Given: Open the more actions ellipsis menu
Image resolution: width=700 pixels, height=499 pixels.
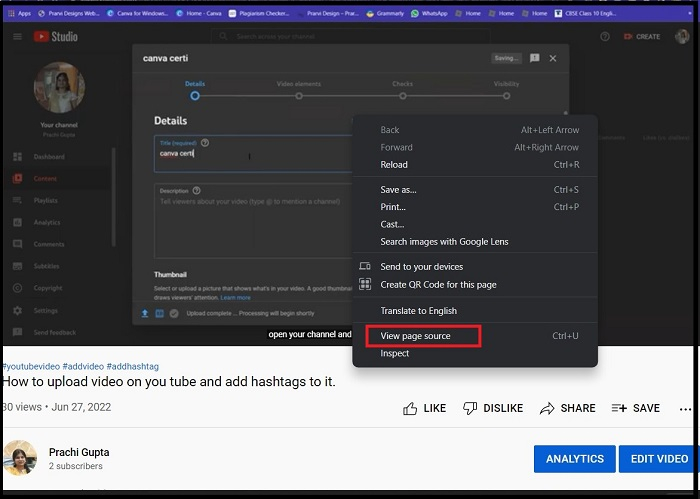Looking at the screenshot, I should click(x=685, y=408).
